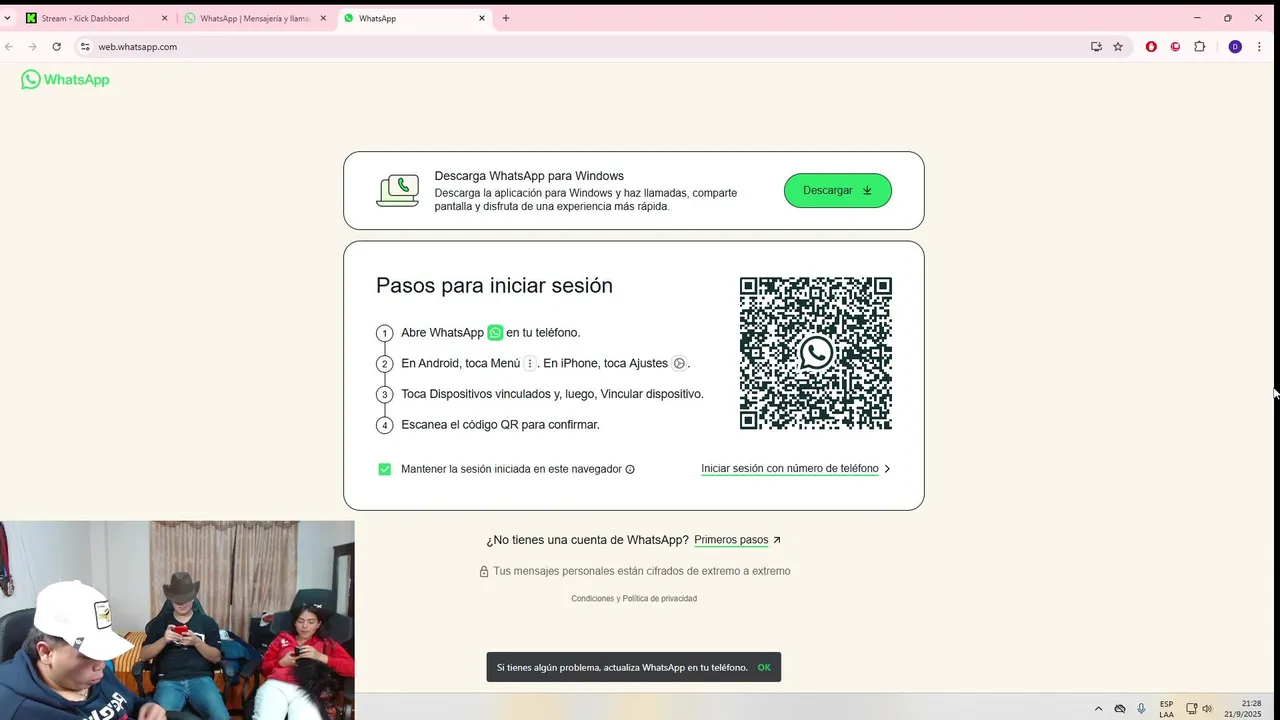
Task: Click the site information icon in address bar
Action: click(x=86, y=47)
